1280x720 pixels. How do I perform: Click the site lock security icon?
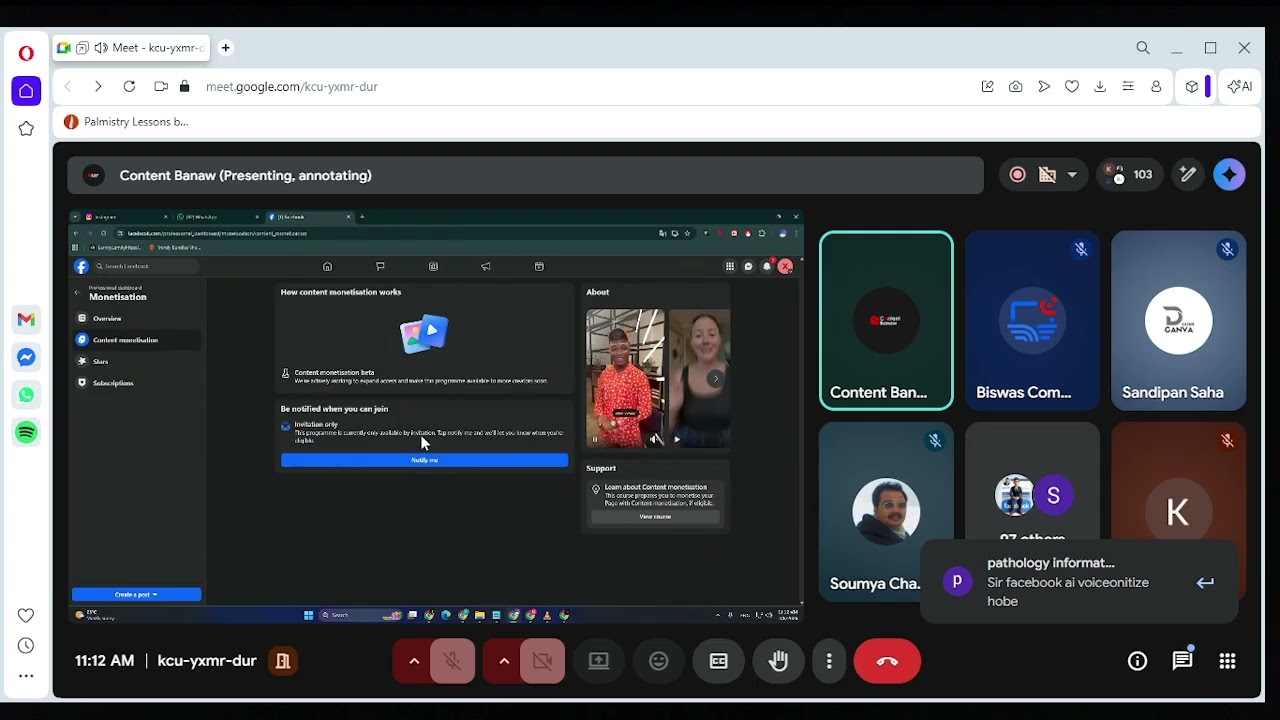184,87
